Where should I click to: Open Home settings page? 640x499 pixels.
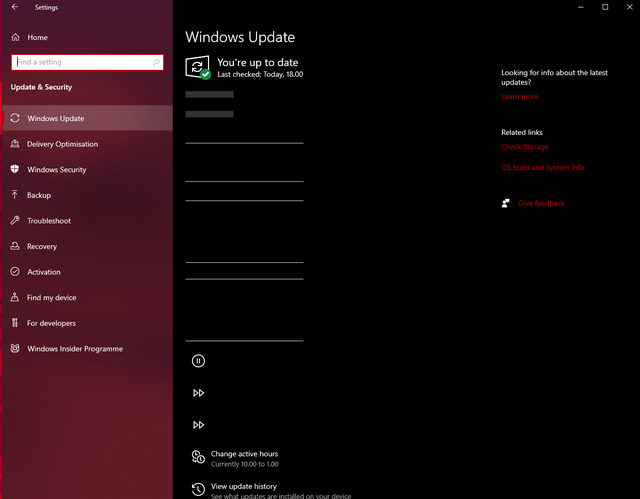pos(87,37)
